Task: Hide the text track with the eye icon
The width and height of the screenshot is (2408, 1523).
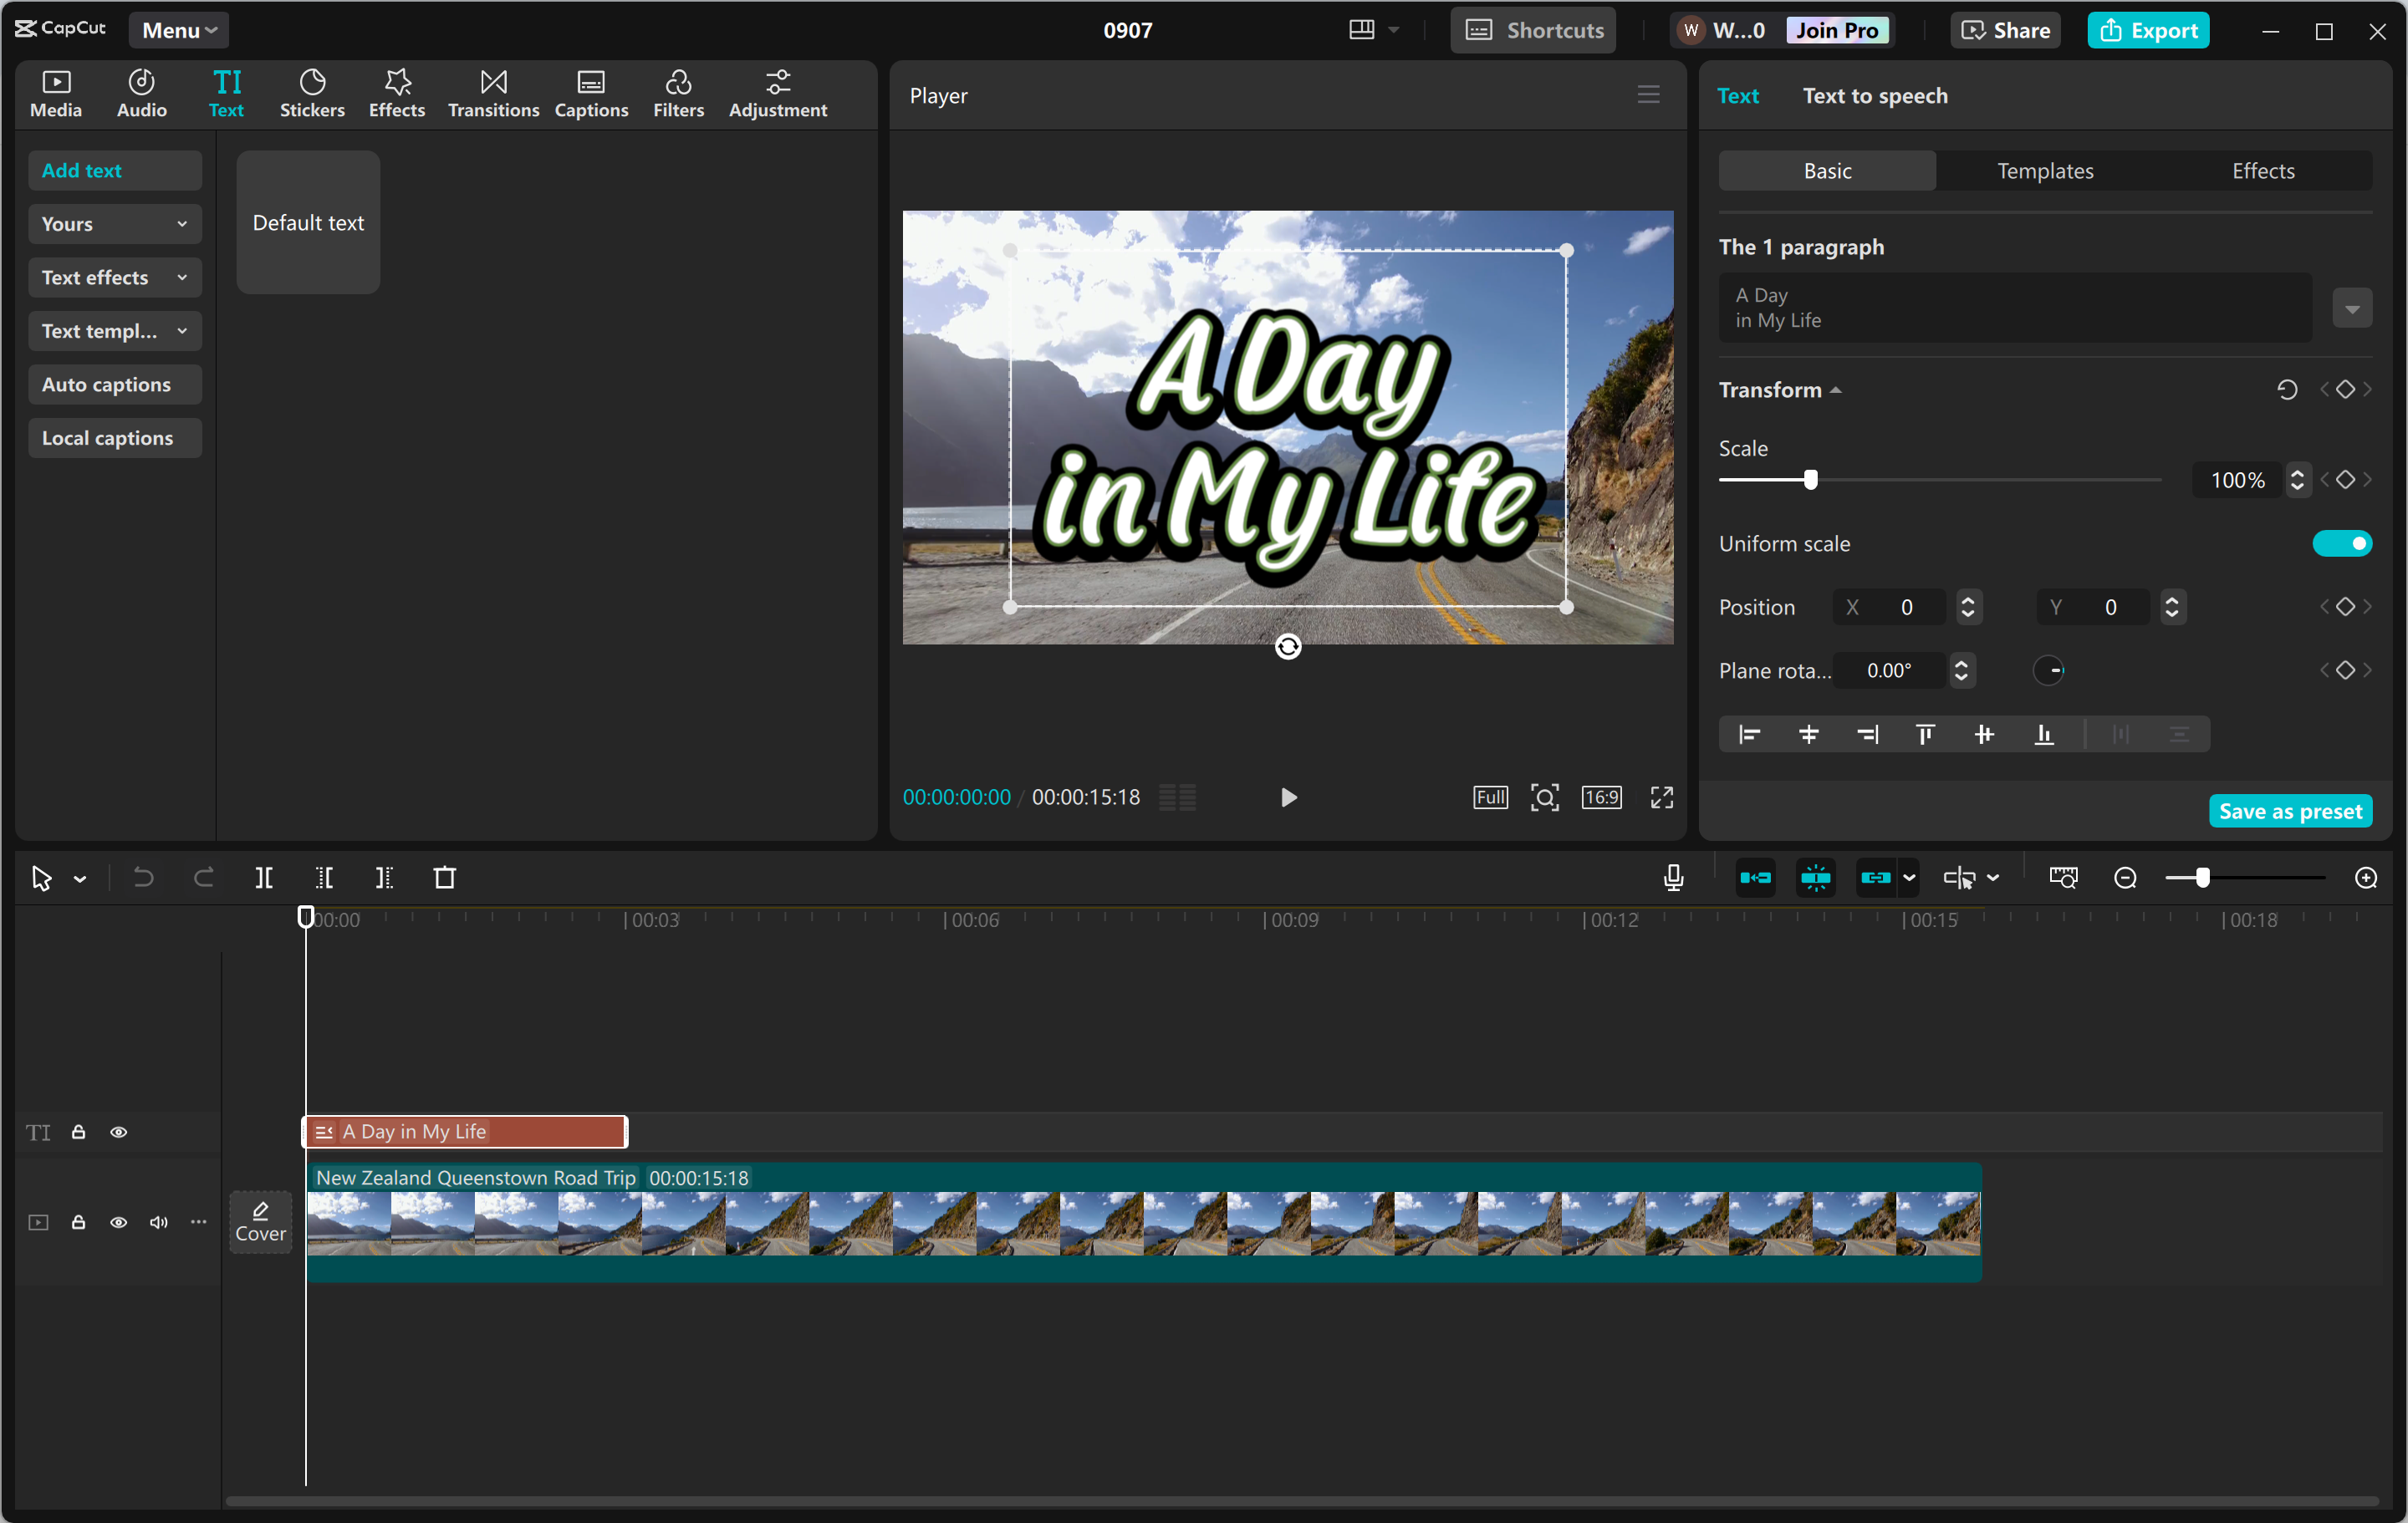Action: (119, 1131)
